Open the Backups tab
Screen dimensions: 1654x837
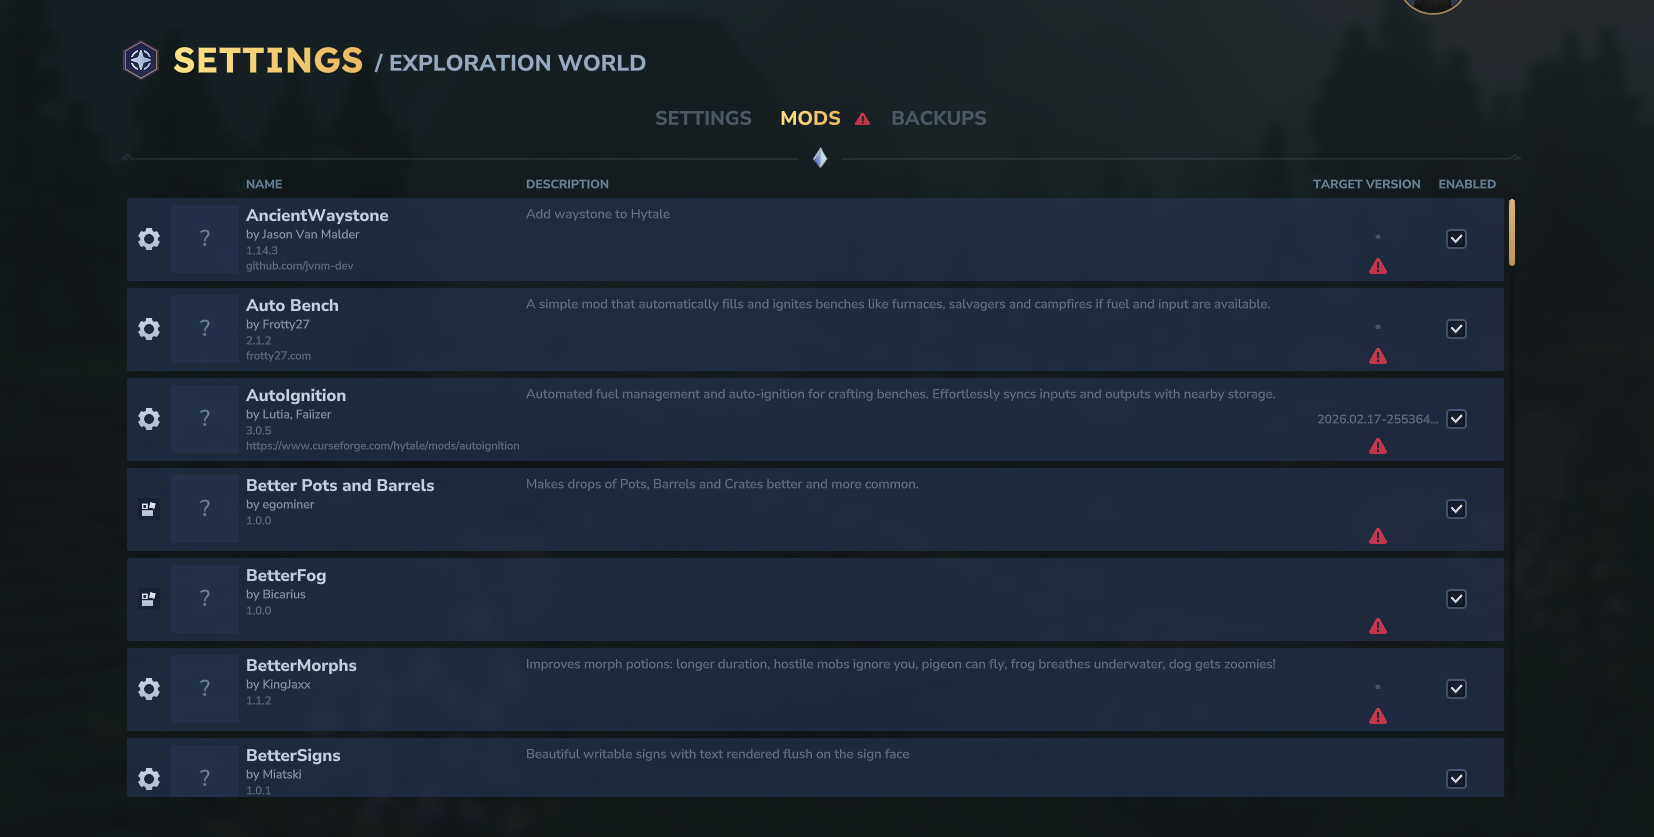938,118
